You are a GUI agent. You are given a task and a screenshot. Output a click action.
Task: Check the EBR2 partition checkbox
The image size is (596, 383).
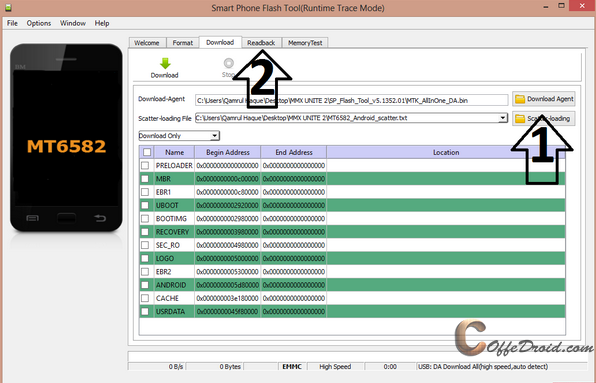[x=145, y=272]
